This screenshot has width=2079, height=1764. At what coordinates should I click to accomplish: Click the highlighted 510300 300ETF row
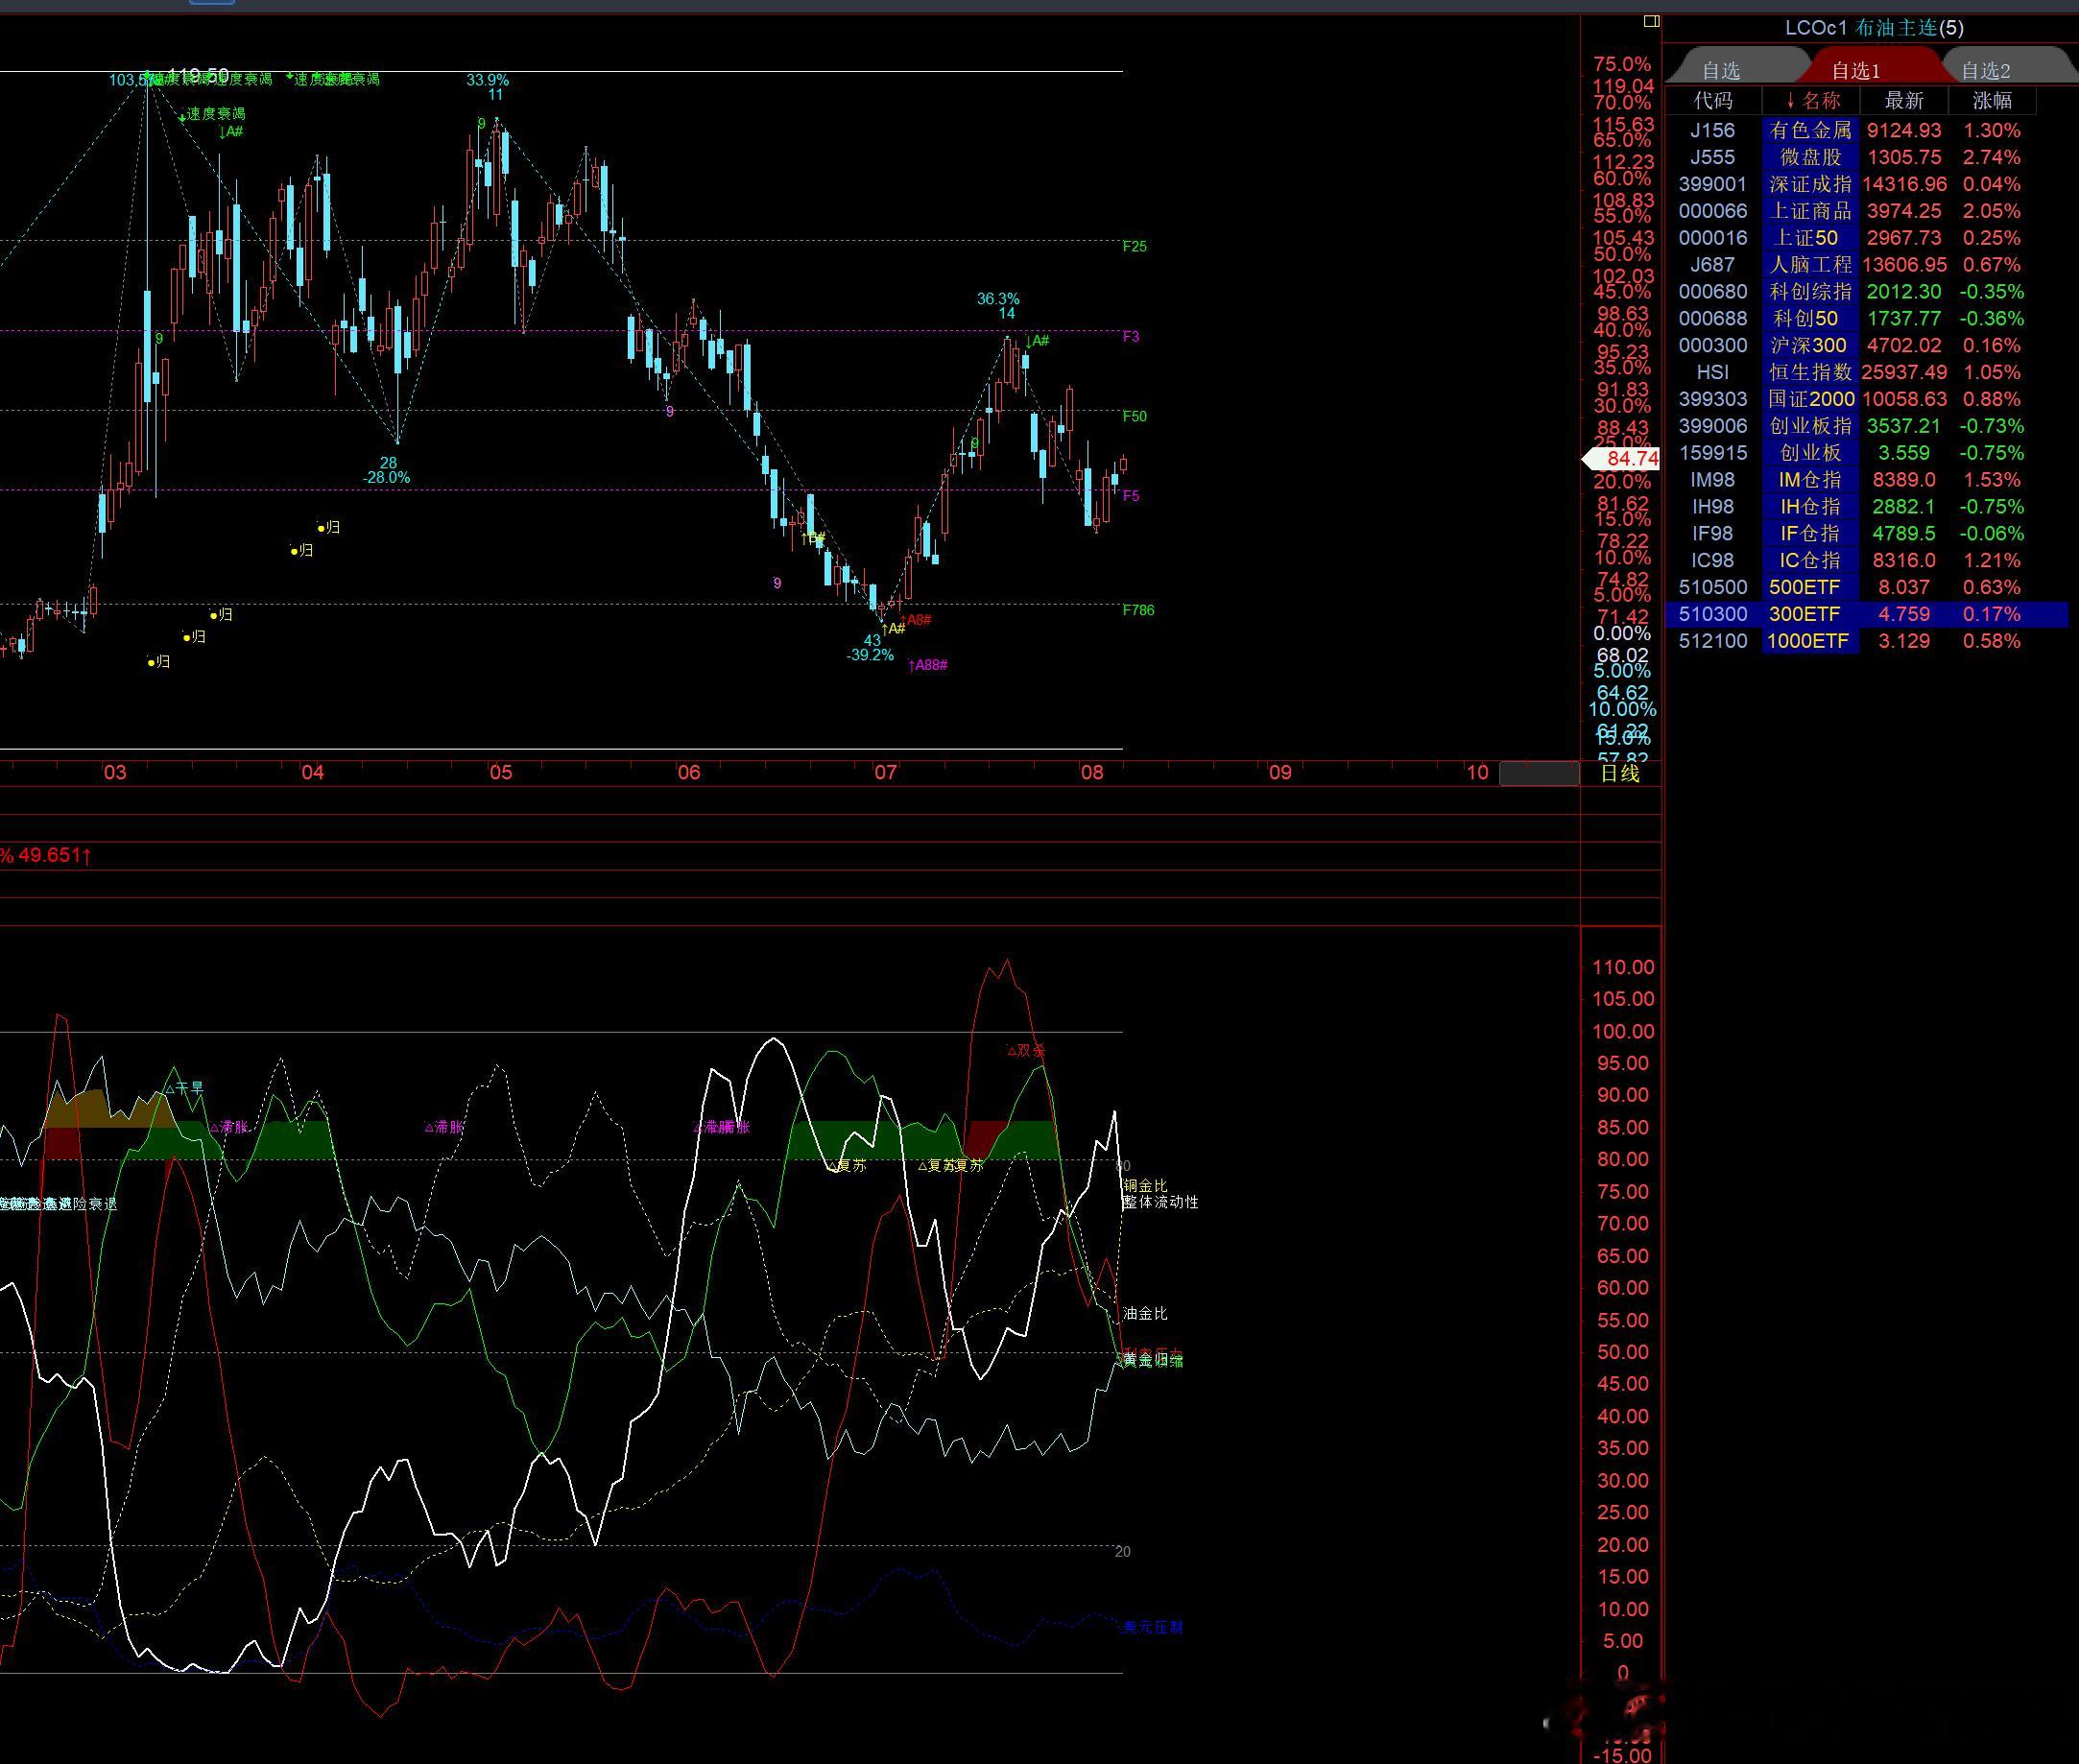coord(1866,614)
